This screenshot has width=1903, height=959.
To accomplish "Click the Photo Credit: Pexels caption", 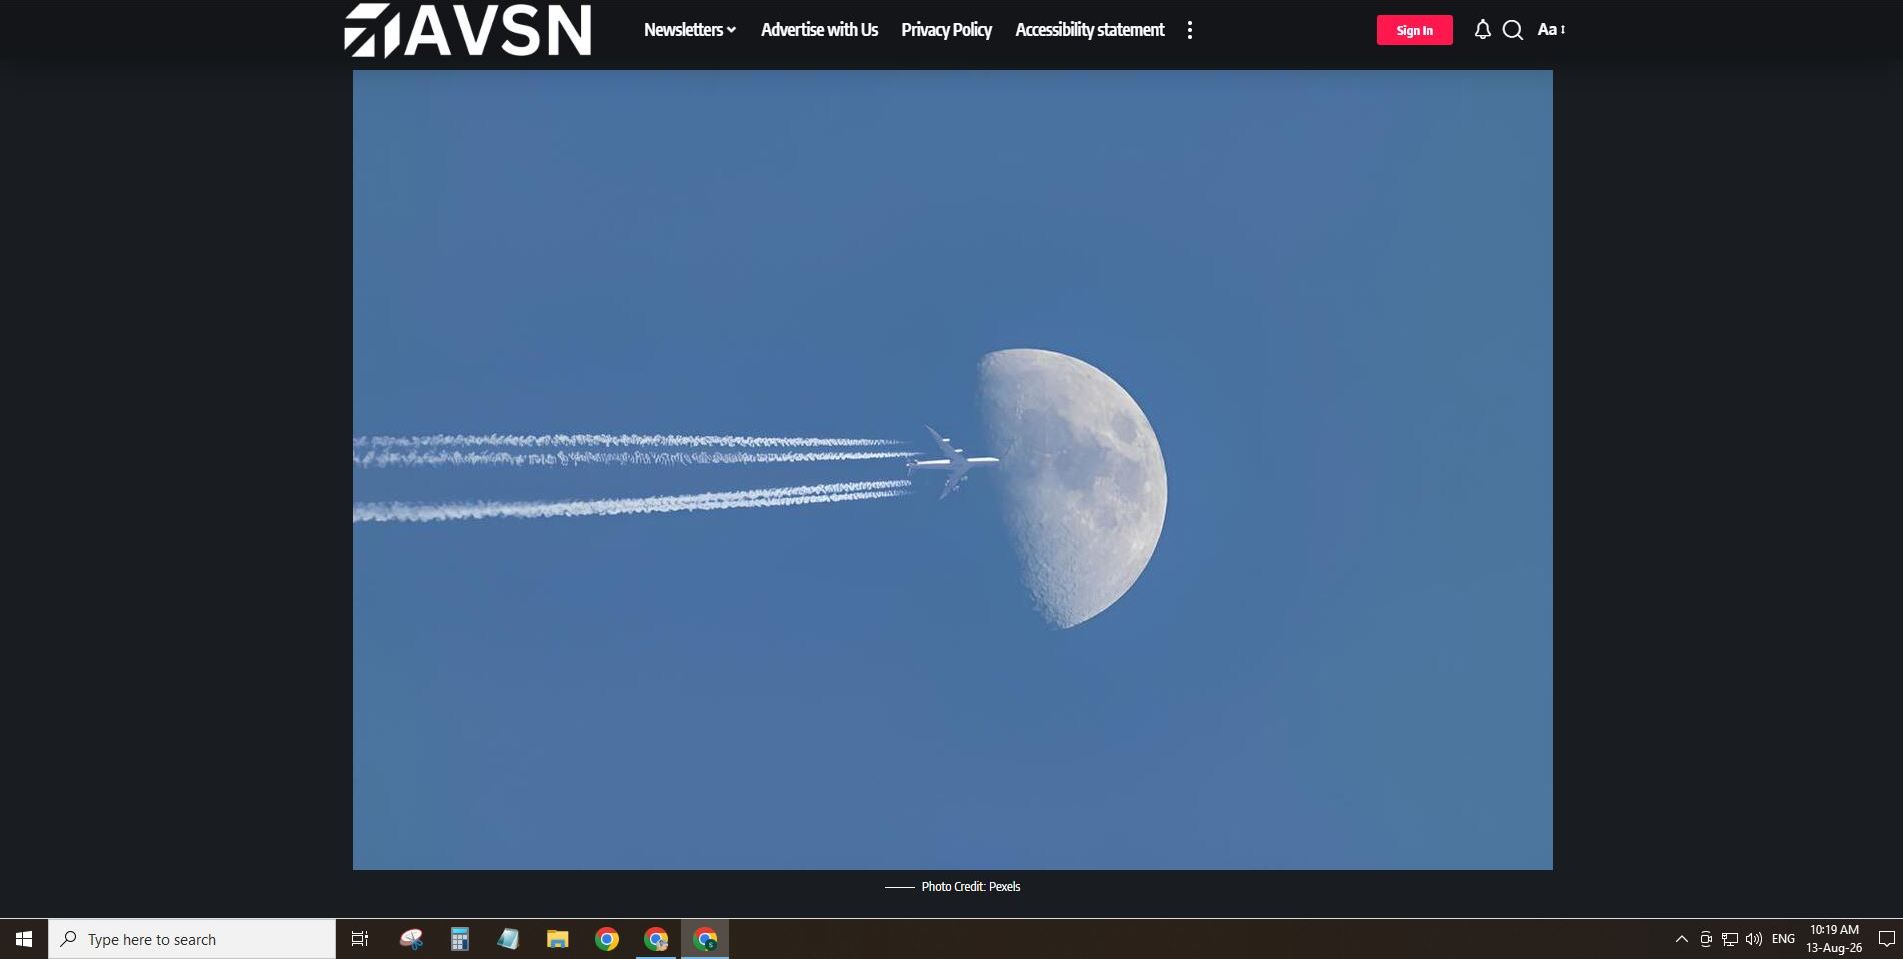I will click(x=970, y=886).
